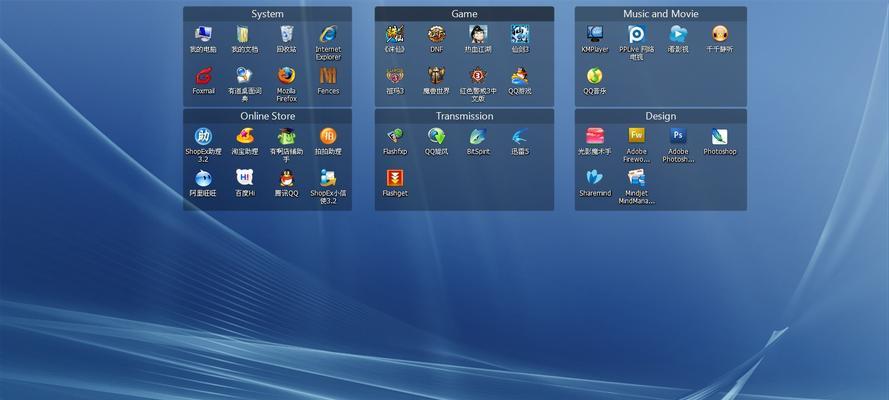Select the 百度Hi chat icon

click(x=244, y=178)
